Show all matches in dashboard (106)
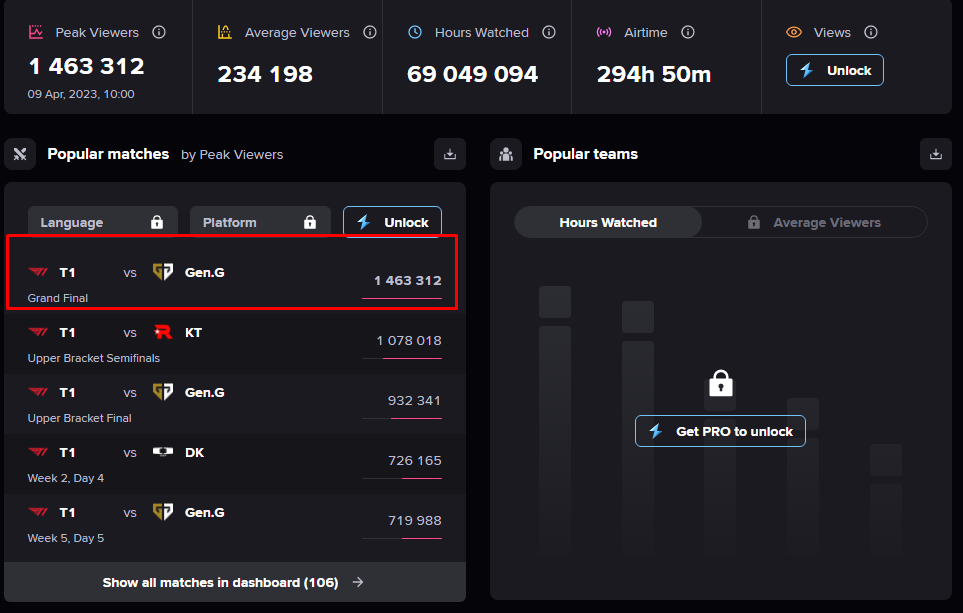 [x=235, y=582]
